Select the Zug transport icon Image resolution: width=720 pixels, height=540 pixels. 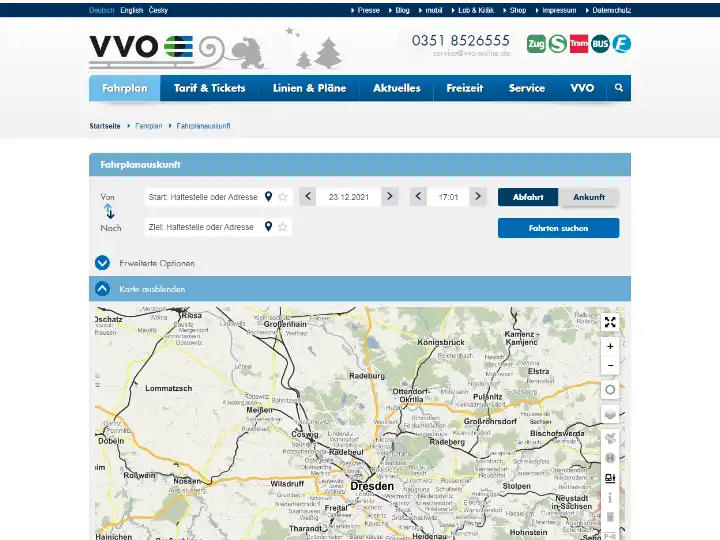coord(536,44)
